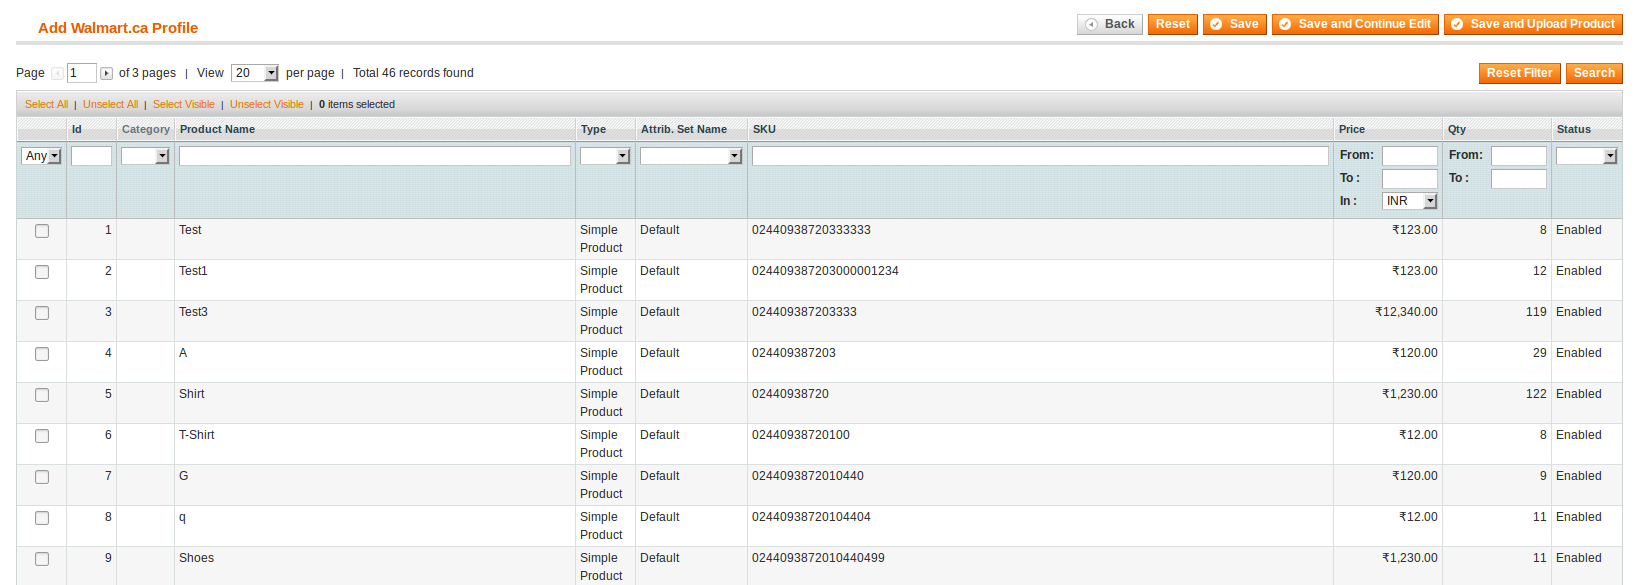Open the Attrib. Set Name filter dropdown
1650x585 pixels.
[x=691, y=156]
